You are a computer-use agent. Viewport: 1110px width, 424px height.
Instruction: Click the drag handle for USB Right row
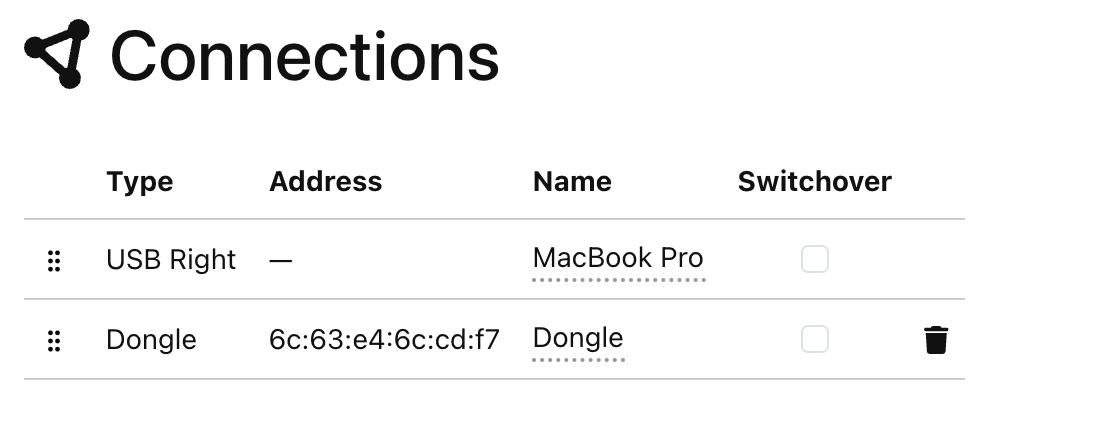pyautogui.click(x=54, y=261)
